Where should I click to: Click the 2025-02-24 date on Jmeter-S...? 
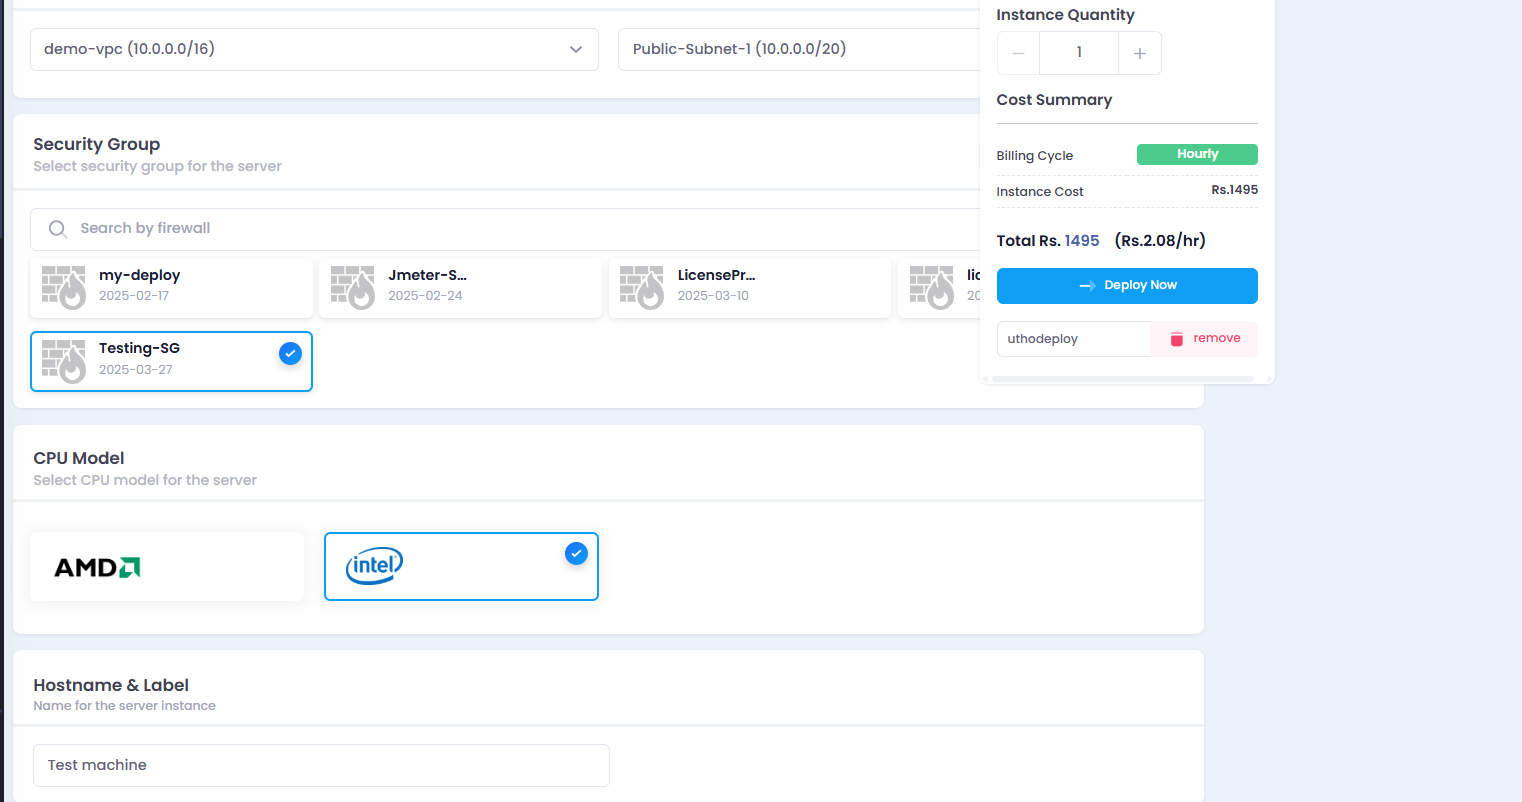(425, 296)
